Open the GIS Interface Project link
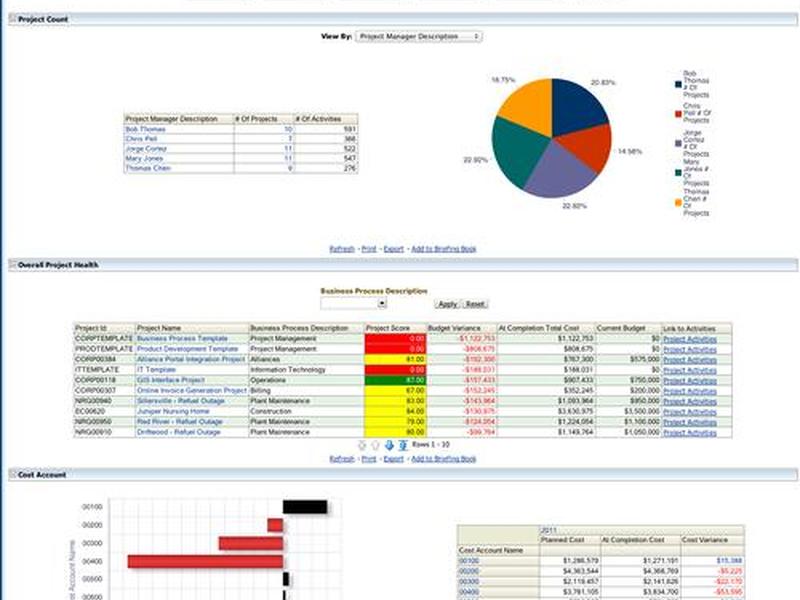The height and width of the screenshot is (600, 800). tap(170, 380)
